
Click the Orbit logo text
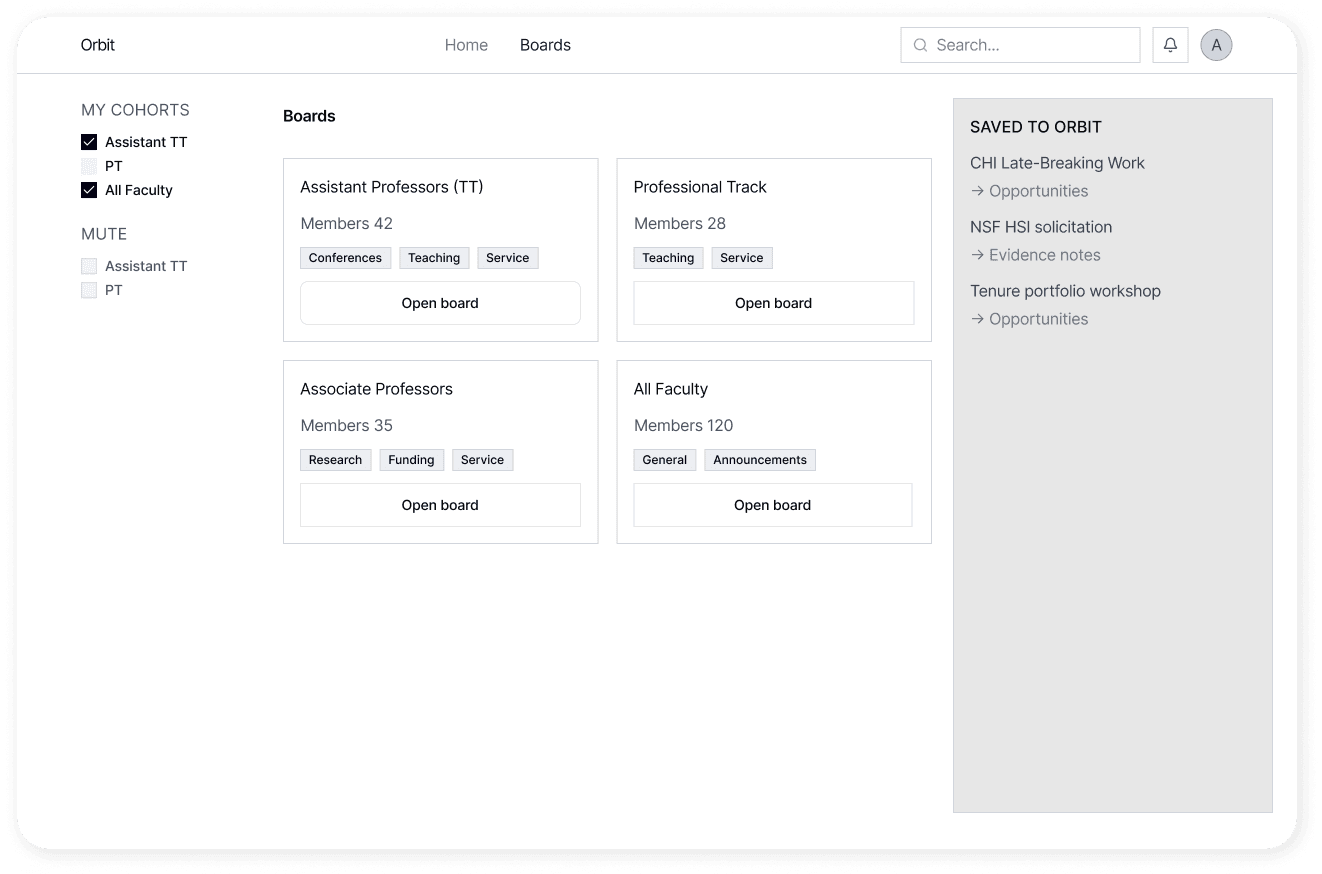coord(98,45)
